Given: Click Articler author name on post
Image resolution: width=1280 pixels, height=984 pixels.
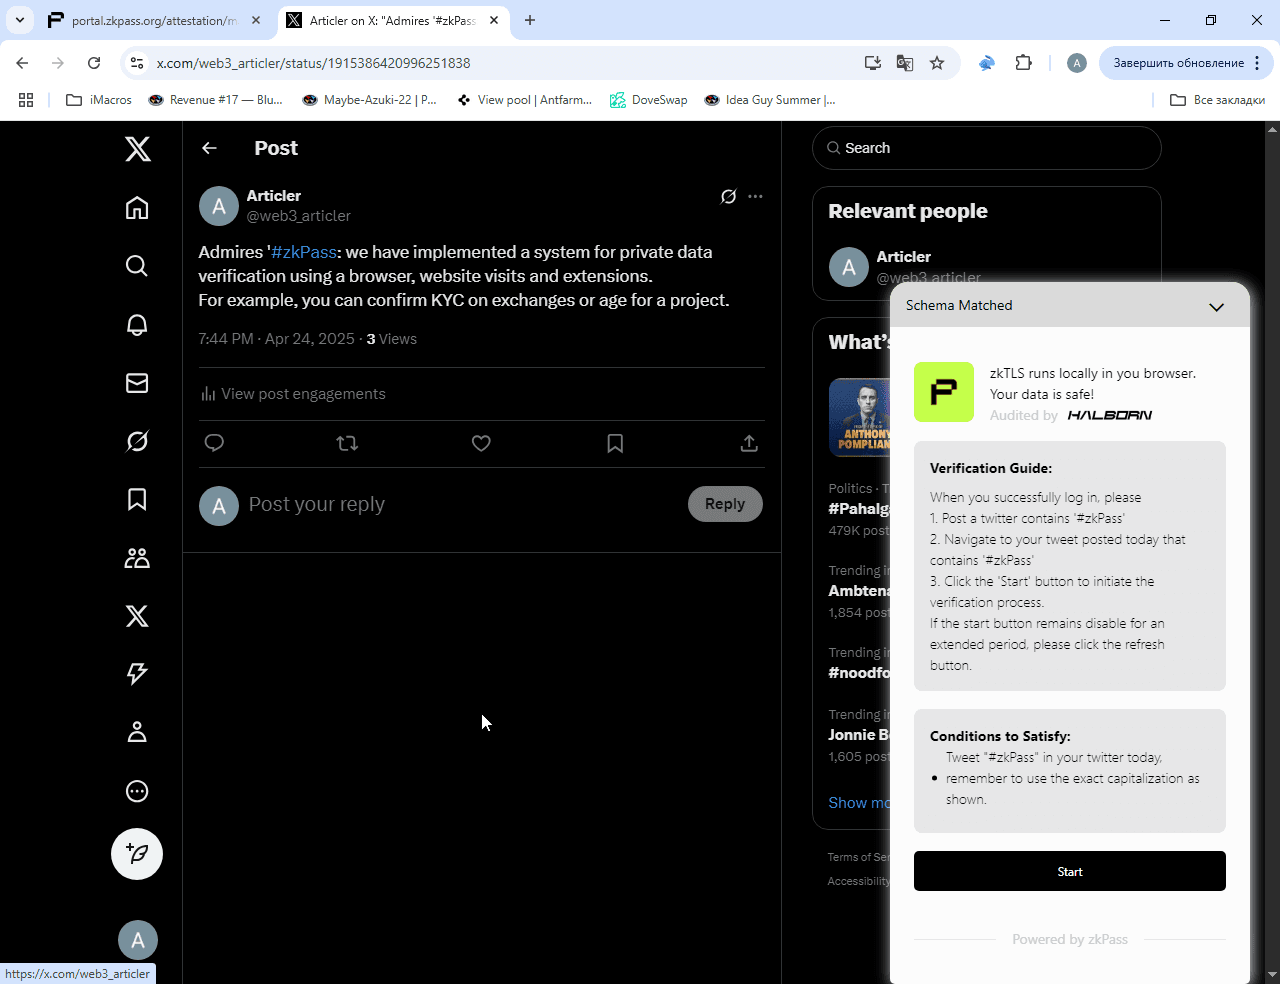Looking at the screenshot, I should [x=274, y=196].
